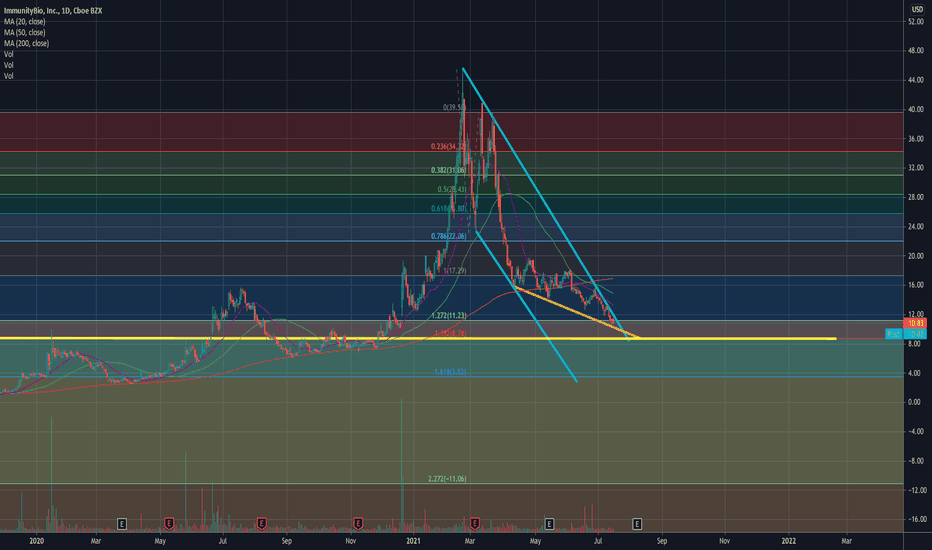Click the 0.382(31.06) Fibonacci level label

[449, 170]
